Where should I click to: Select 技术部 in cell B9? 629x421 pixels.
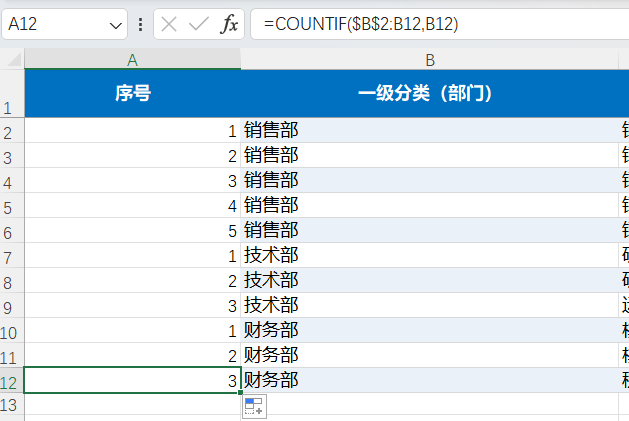(430, 305)
